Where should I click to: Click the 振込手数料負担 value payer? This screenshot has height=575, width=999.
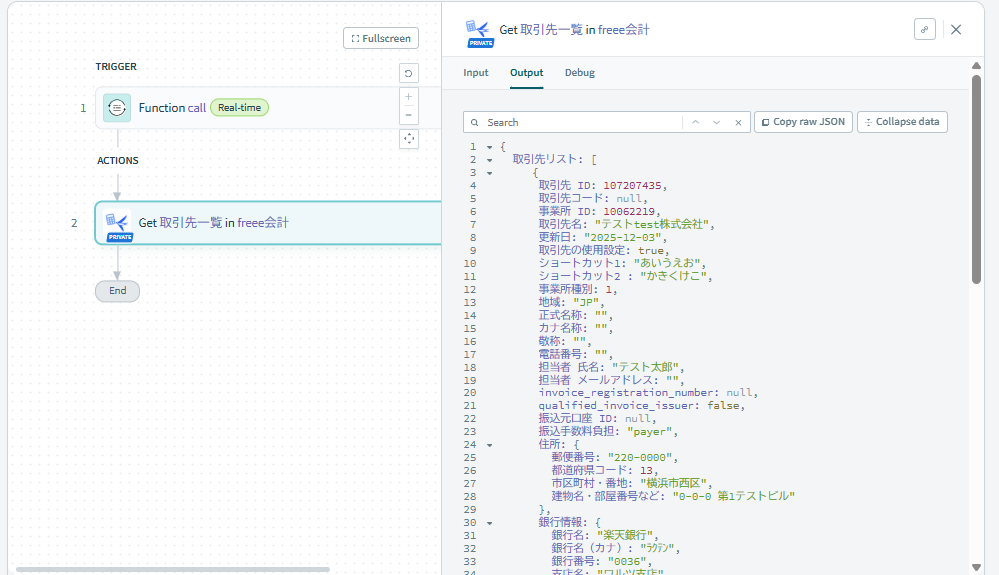pyautogui.click(x=650, y=432)
